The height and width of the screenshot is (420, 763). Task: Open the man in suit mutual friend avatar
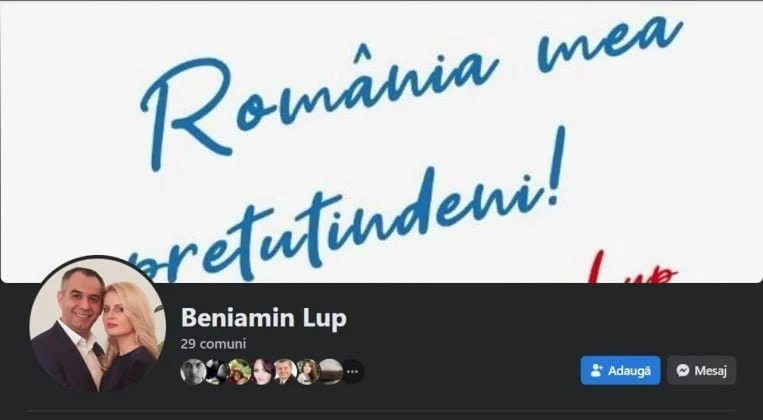[x=285, y=372]
